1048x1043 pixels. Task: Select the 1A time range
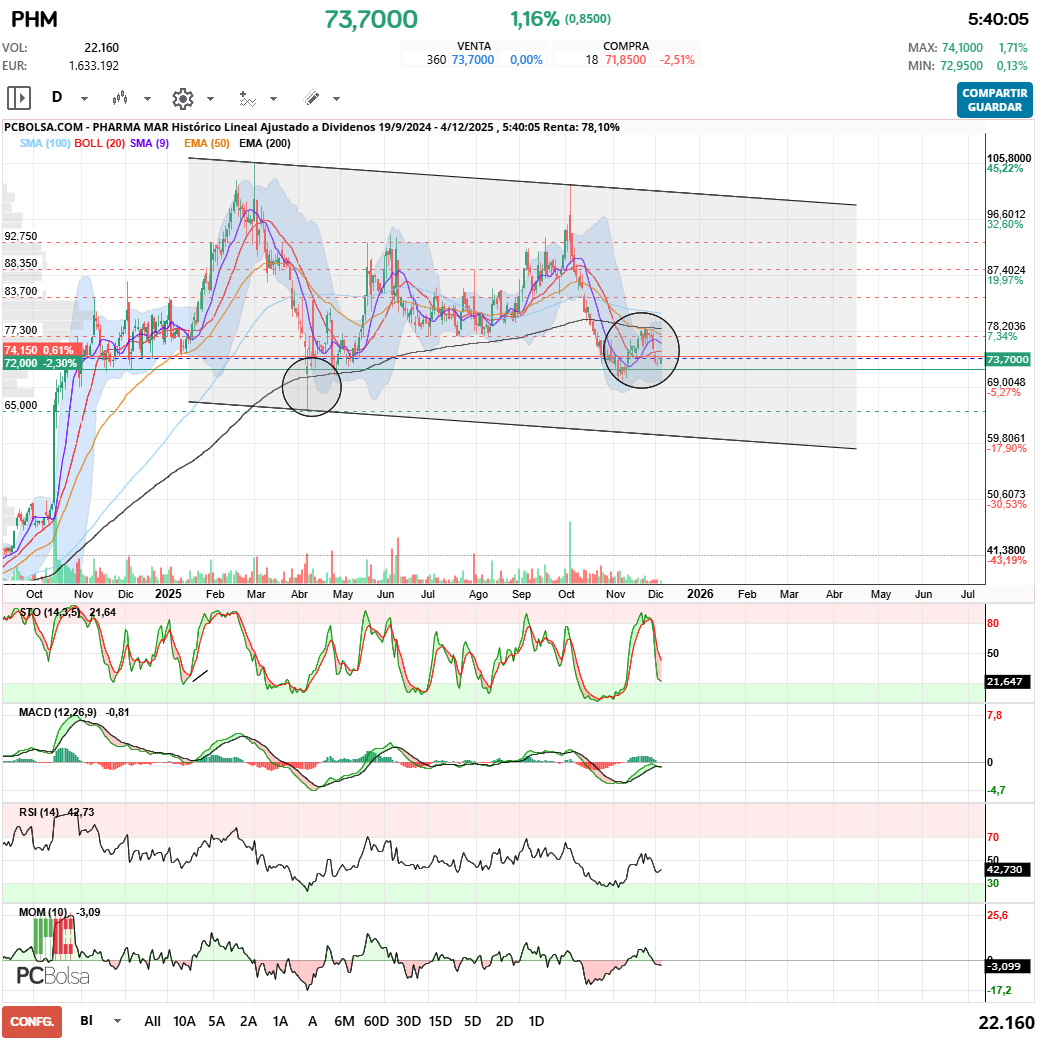point(280,1021)
